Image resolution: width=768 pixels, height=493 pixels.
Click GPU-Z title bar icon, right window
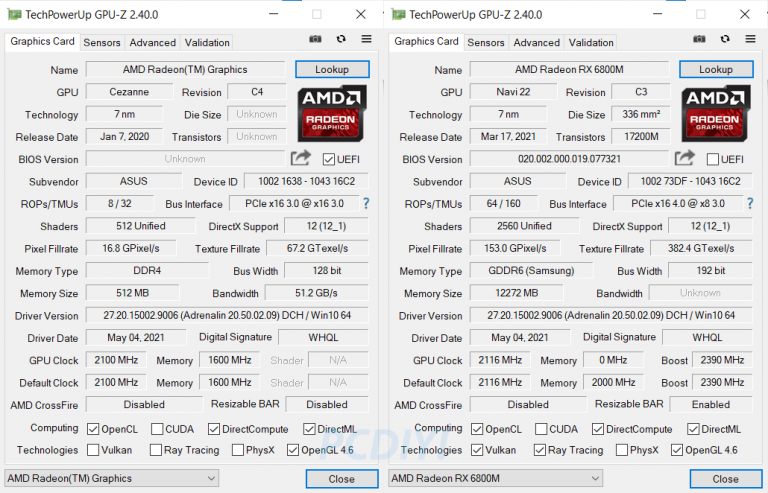tap(398, 15)
